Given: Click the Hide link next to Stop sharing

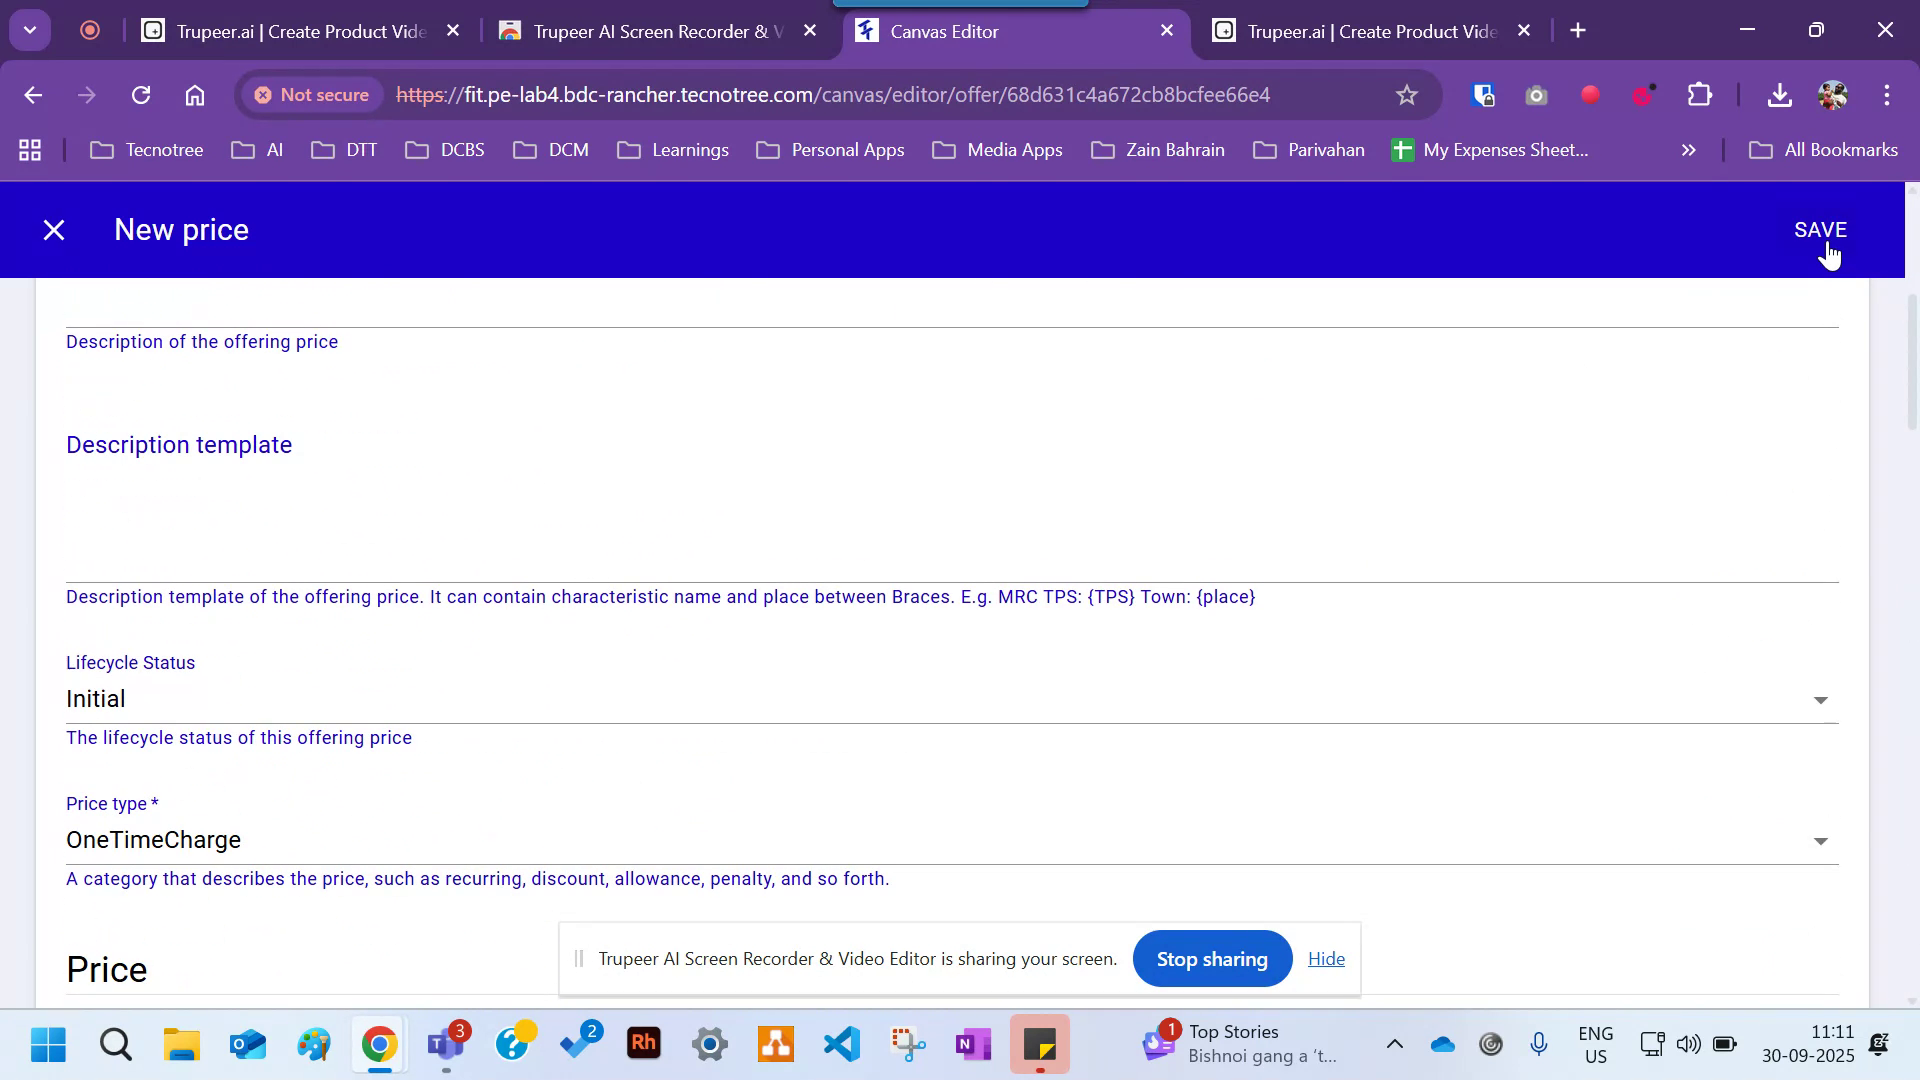Looking at the screenshot, I should 1326,958.
